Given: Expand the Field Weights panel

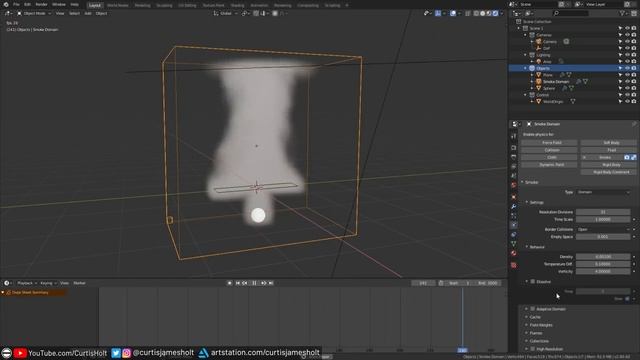Looking at the screenshot, I should 540,325.
